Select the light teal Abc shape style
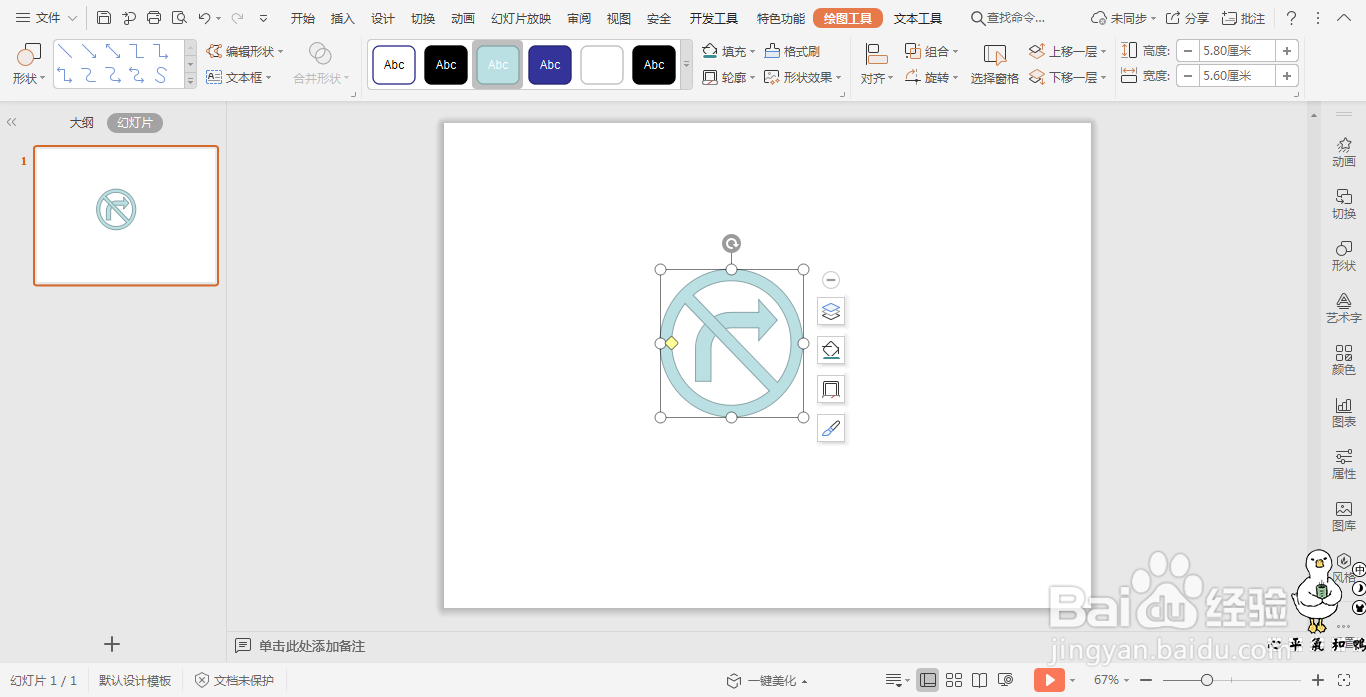The width and height of the screenshot is (1366, 697). 498,65
